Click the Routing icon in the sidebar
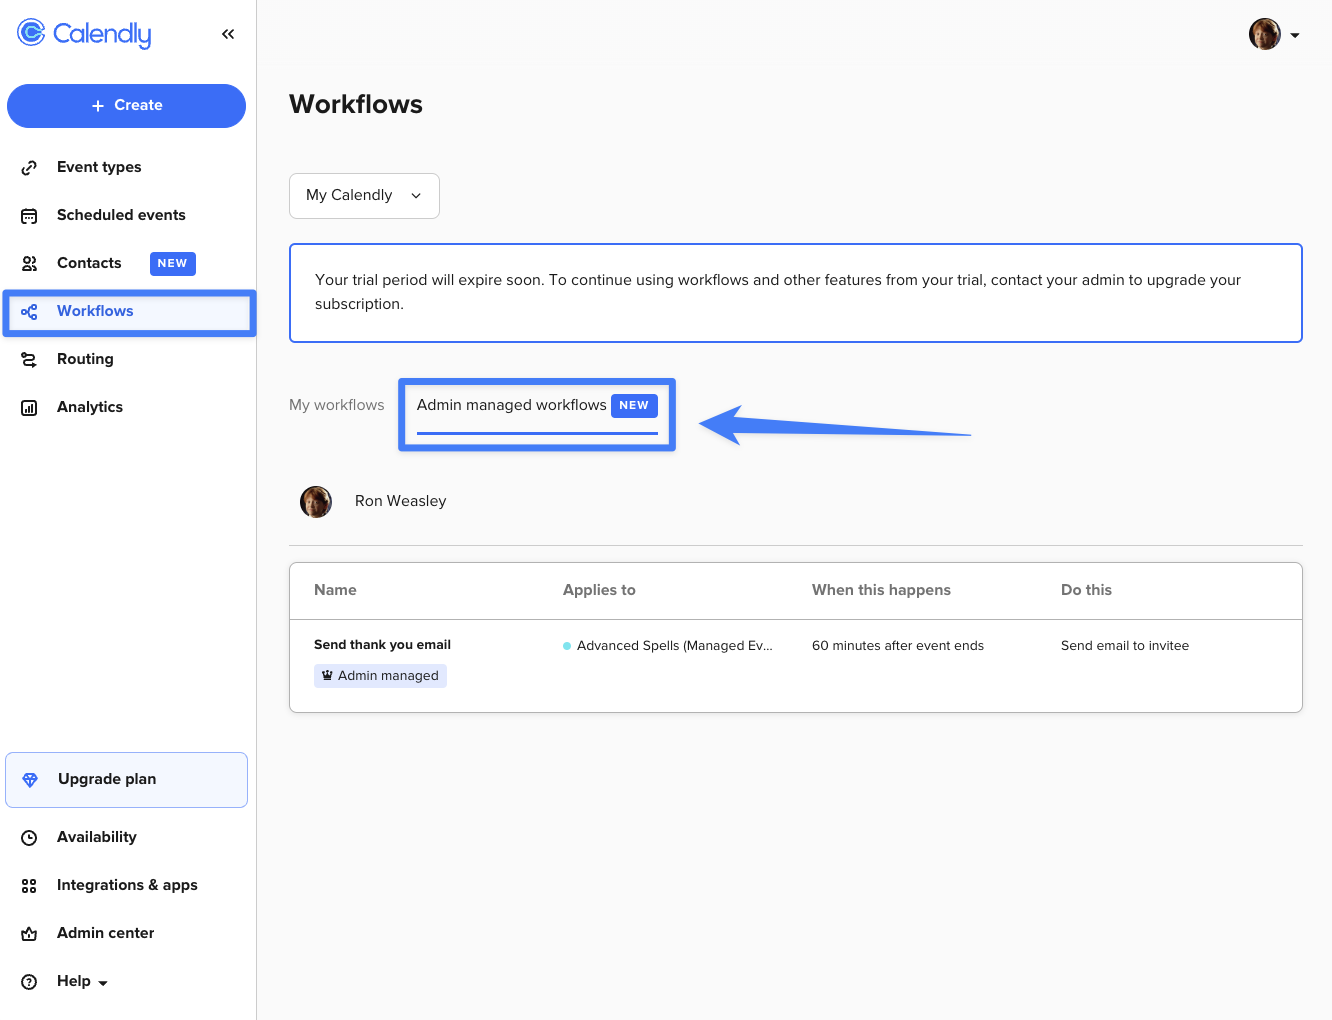The image size is (1332, 1020). pos(29,359)
